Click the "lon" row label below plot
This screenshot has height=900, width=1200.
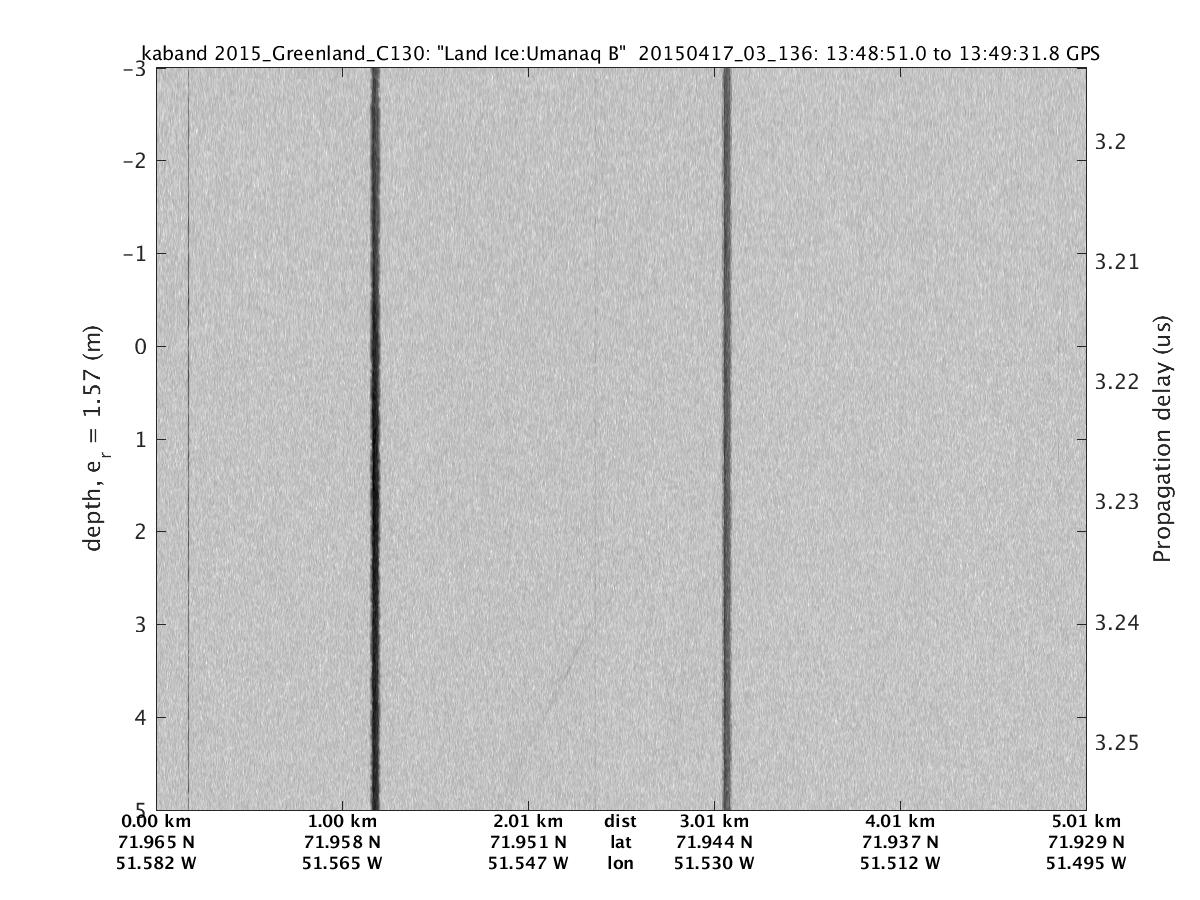(620, 863)
